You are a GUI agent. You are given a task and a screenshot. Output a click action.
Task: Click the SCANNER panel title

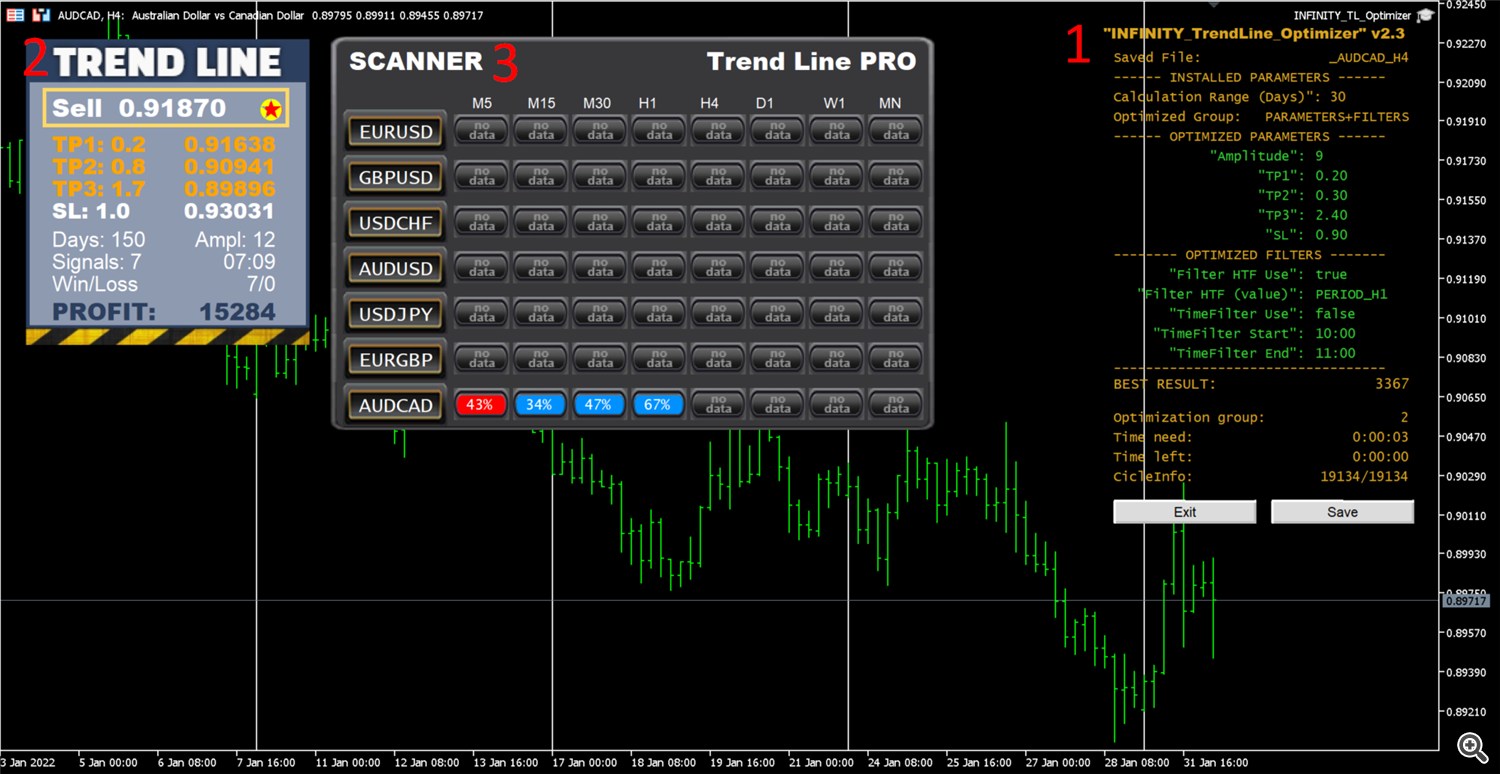click(416, 62)
